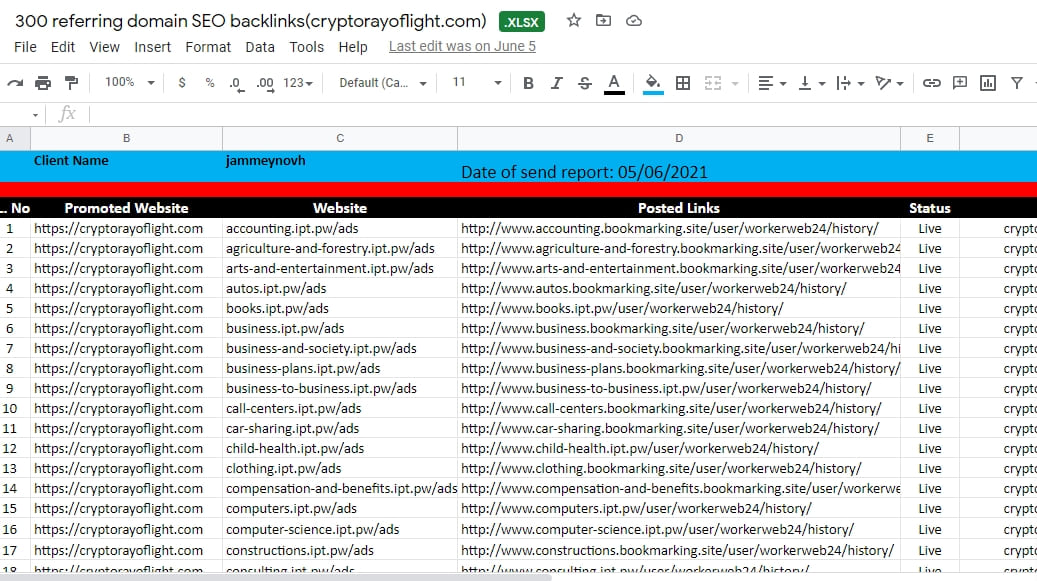
Task: Click the borders icon in toolbar
Action: click(x=683, y=83)
